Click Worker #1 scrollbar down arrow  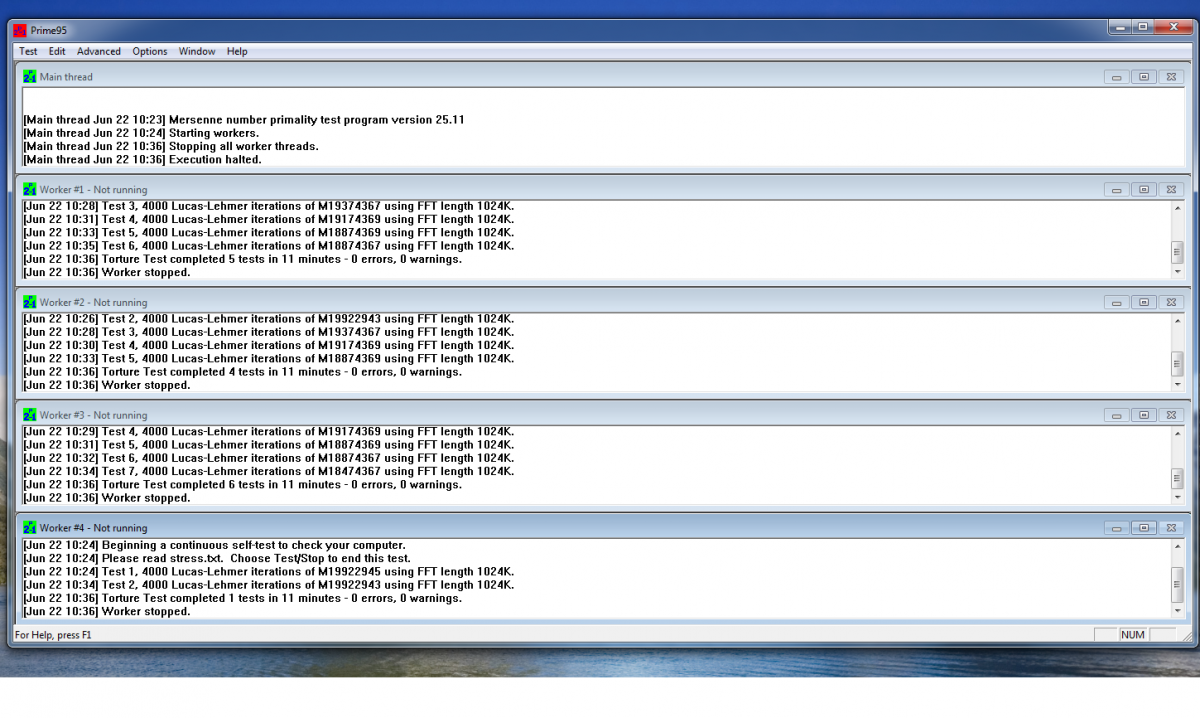[x=1177, y=271]
